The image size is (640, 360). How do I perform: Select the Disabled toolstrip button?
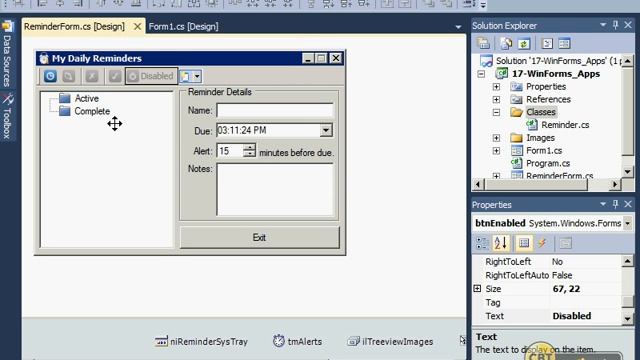[x=151, y=76]
